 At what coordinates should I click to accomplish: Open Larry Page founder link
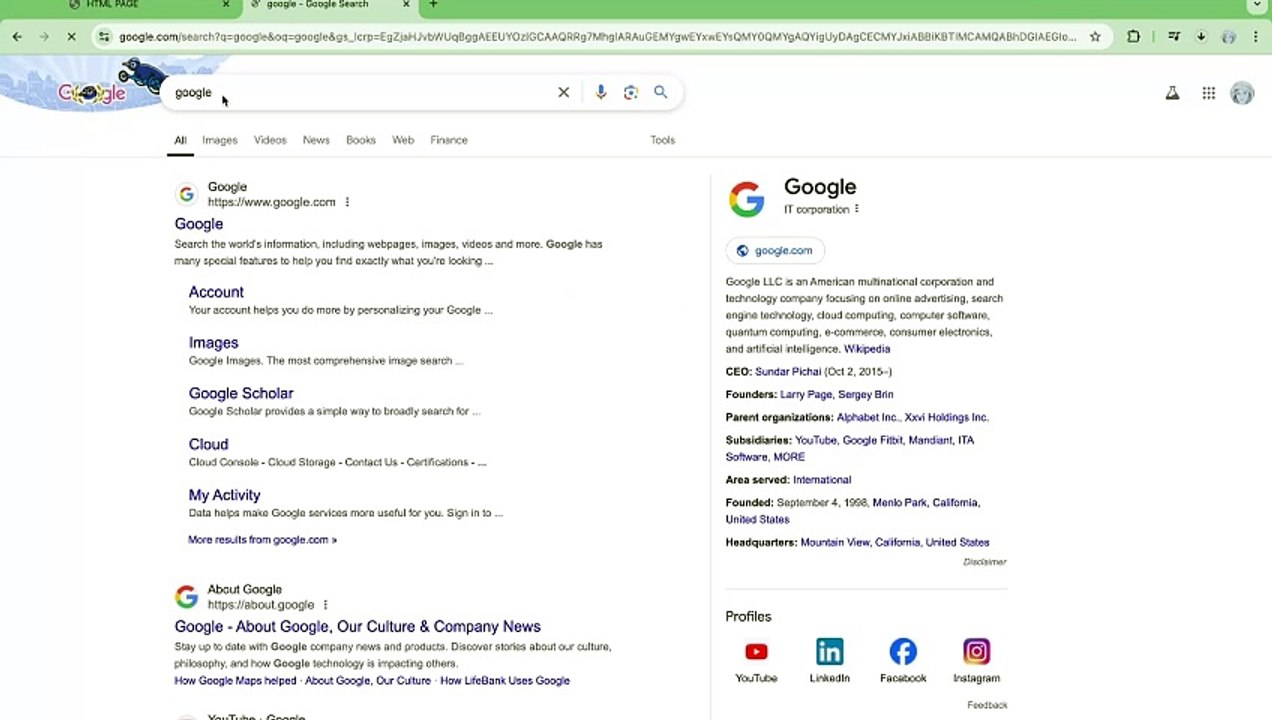(x=806, y=395)
